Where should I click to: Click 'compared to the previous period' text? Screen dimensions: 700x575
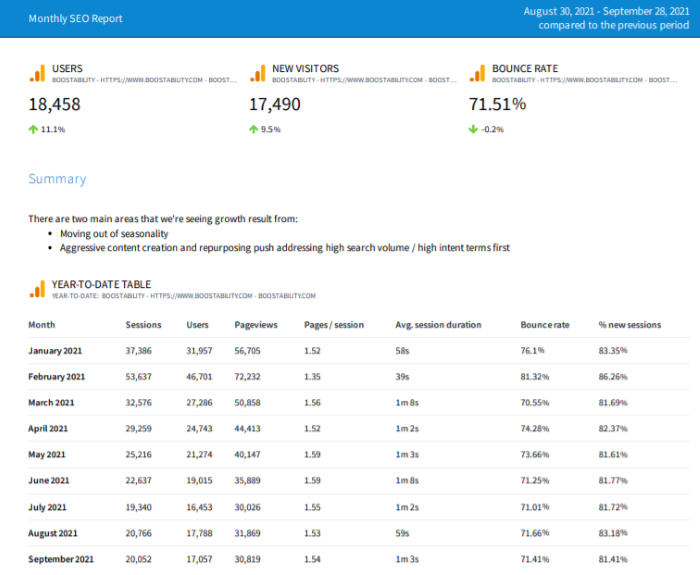(x=613, y=25)
